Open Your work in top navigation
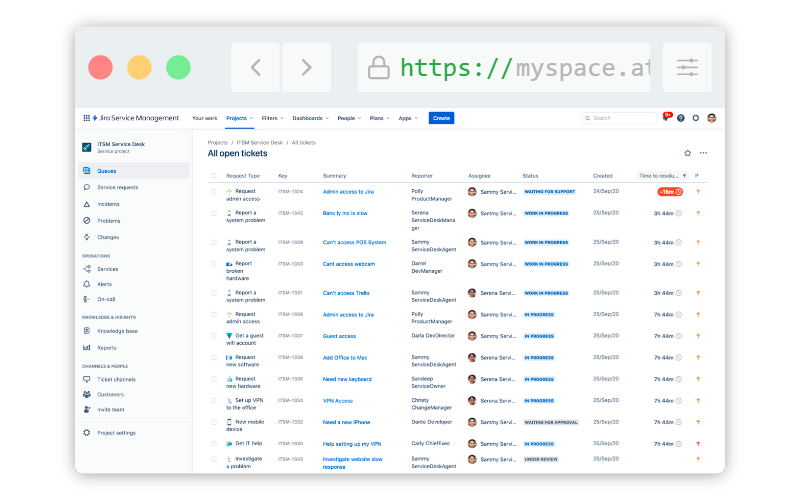Image resolution: width=800 pixels, height=500 pixels. (x=205, y=118)
